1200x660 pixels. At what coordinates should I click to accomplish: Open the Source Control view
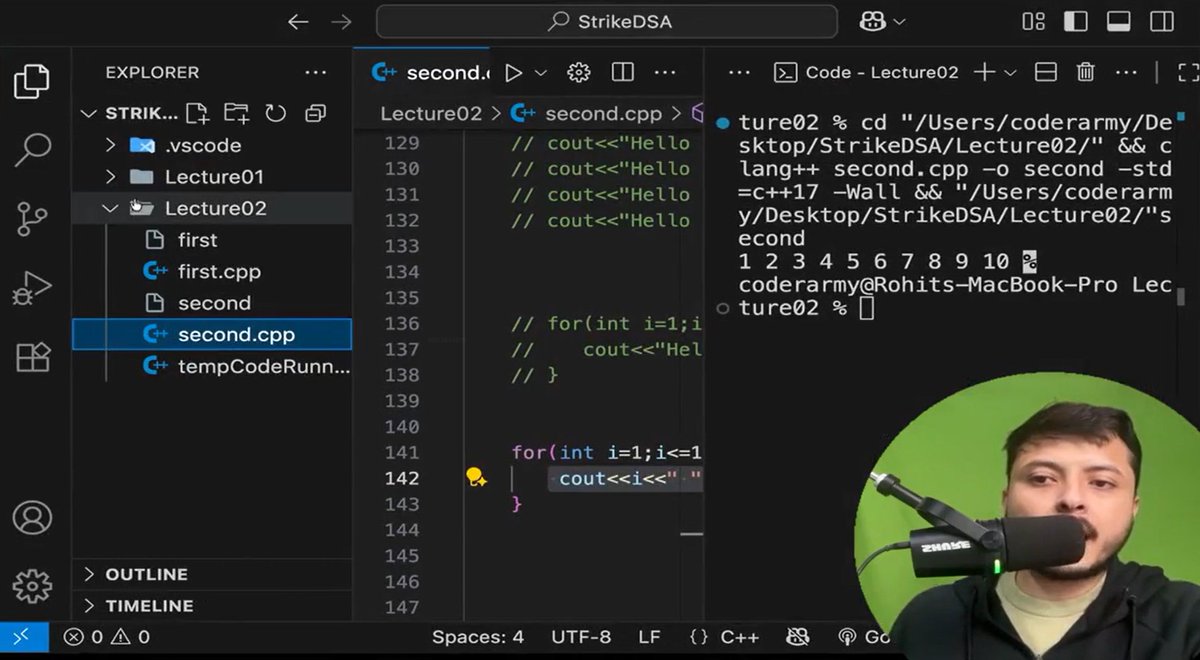[x=32, y=218]
